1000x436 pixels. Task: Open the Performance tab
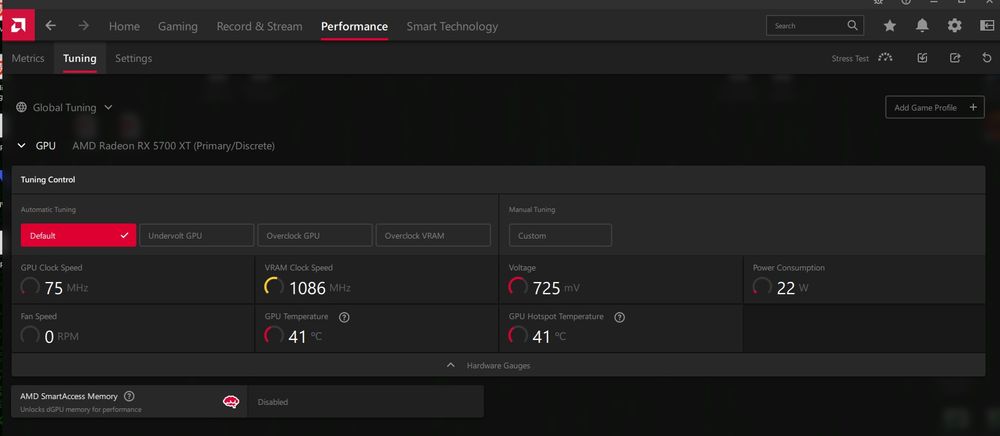click(x=354, y=26)
